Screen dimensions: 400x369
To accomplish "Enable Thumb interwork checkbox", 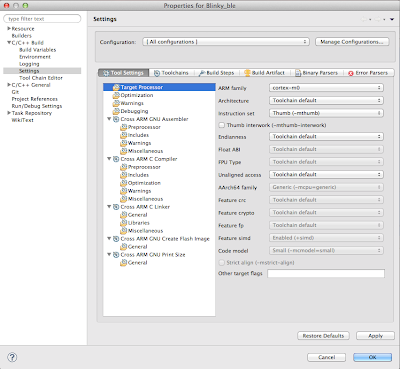I will (x=222, y=125).
